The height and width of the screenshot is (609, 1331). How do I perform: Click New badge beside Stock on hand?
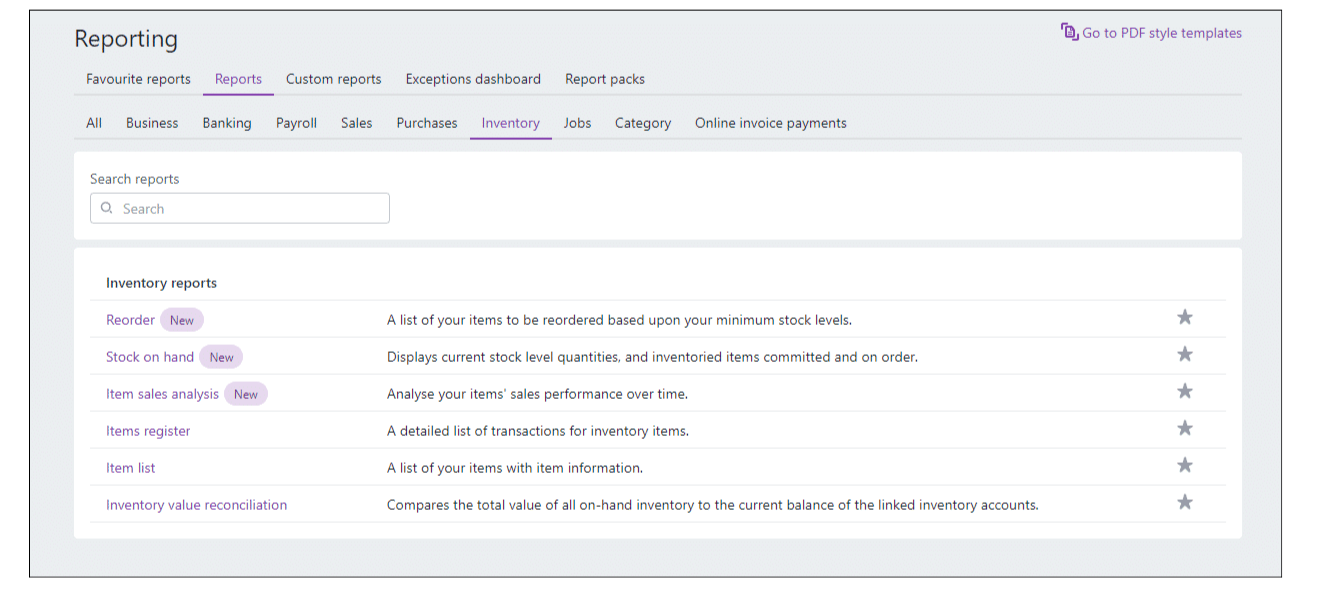[x=221, y=357]
